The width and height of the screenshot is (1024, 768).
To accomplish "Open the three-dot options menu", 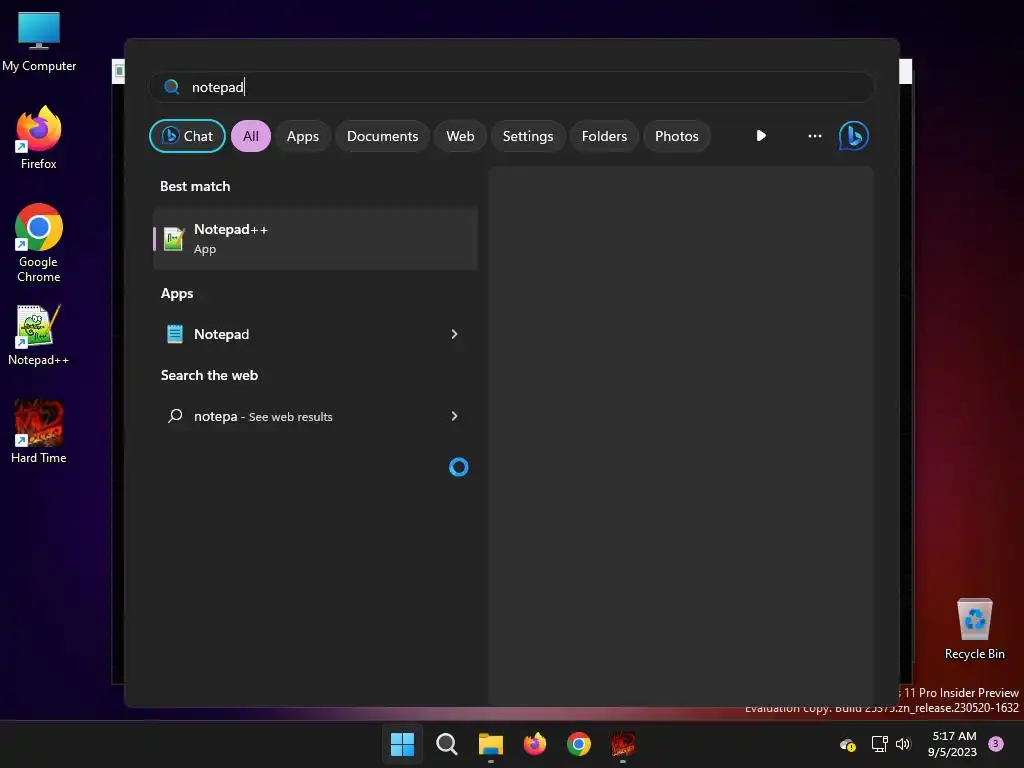I will click(x=814, y=136).
